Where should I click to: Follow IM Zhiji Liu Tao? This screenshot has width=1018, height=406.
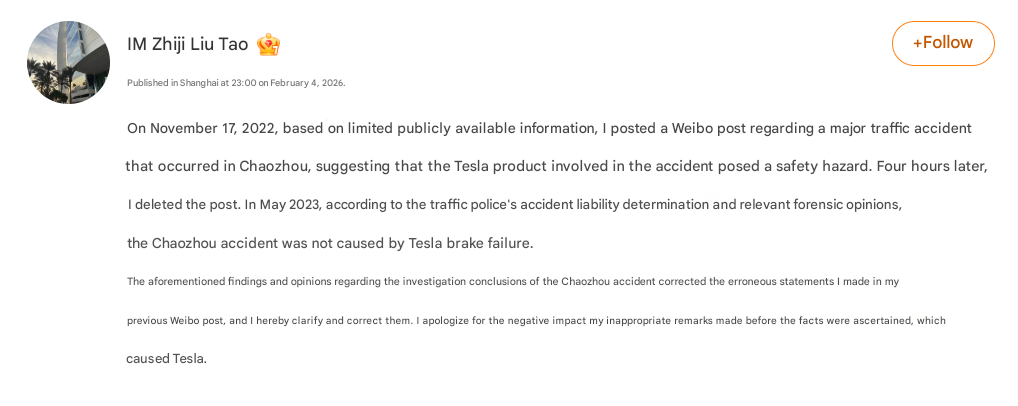click(942, 43)
